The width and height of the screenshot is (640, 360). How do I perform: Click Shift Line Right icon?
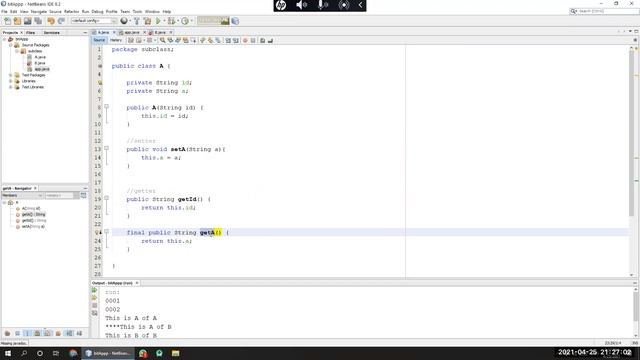point(236,40)
